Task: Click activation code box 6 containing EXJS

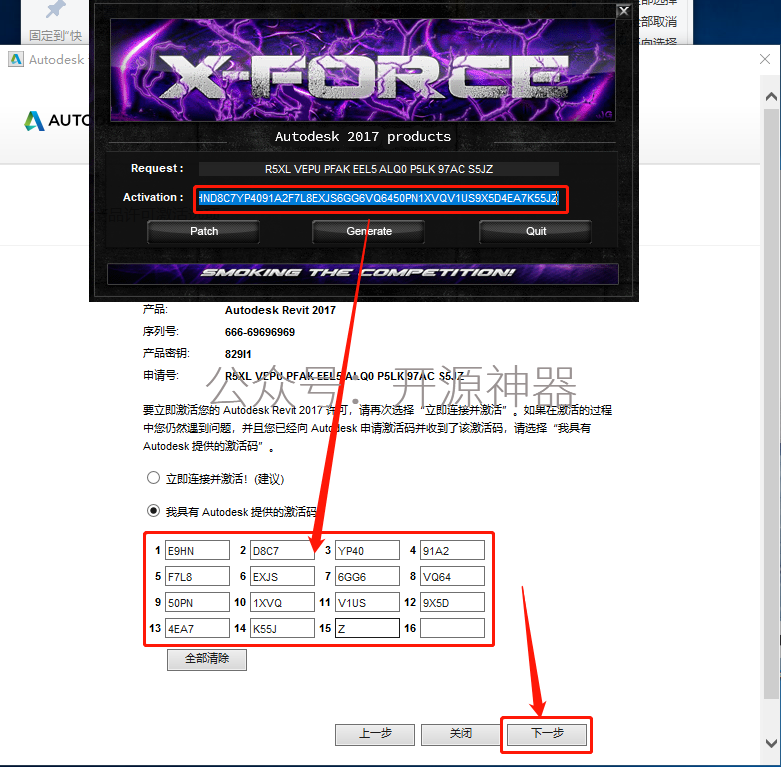Action: coord(282,576)
